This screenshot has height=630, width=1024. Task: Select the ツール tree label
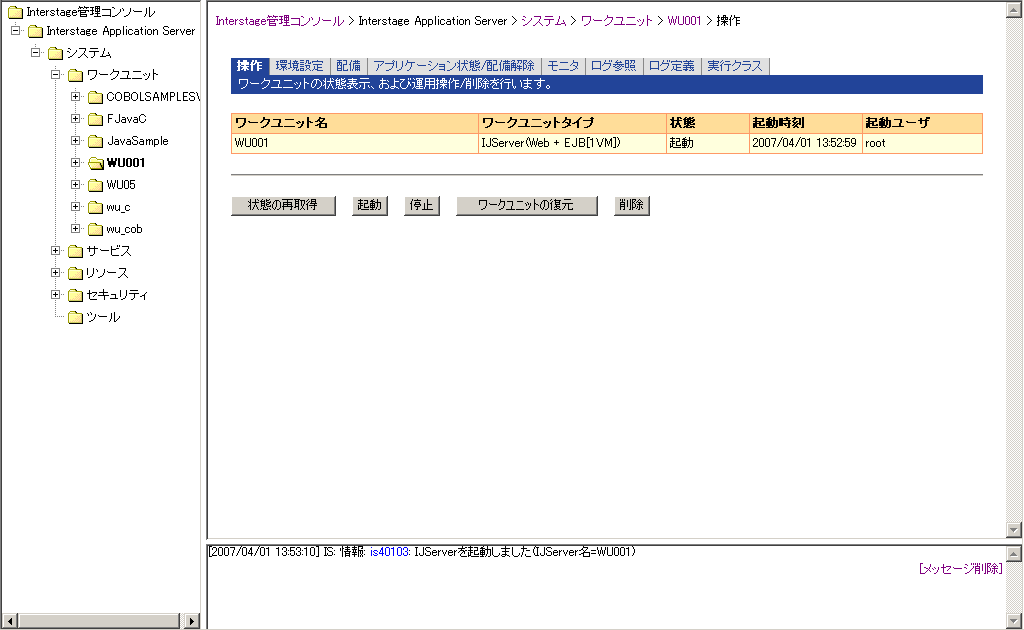pyautogui.click(x=103, y=317)
